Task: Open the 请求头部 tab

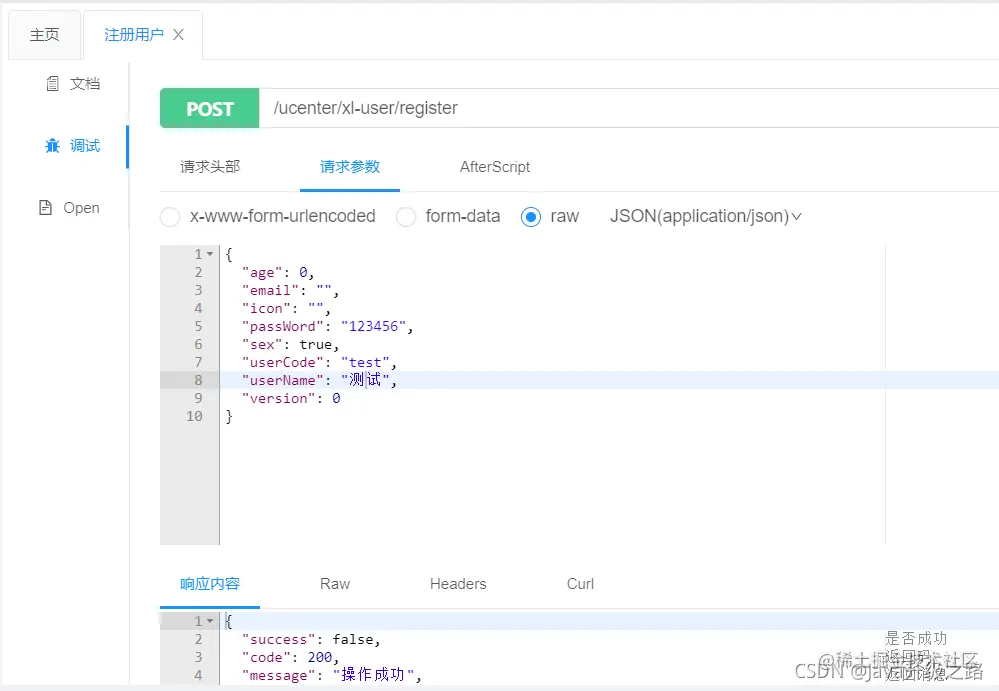Action: pyautogui.click(x=210, y=167)
